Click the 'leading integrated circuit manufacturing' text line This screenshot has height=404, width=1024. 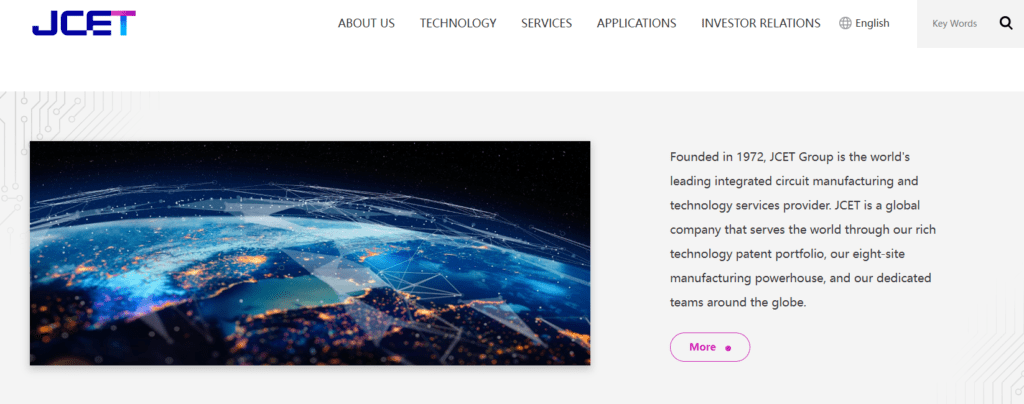pos(793,181)
